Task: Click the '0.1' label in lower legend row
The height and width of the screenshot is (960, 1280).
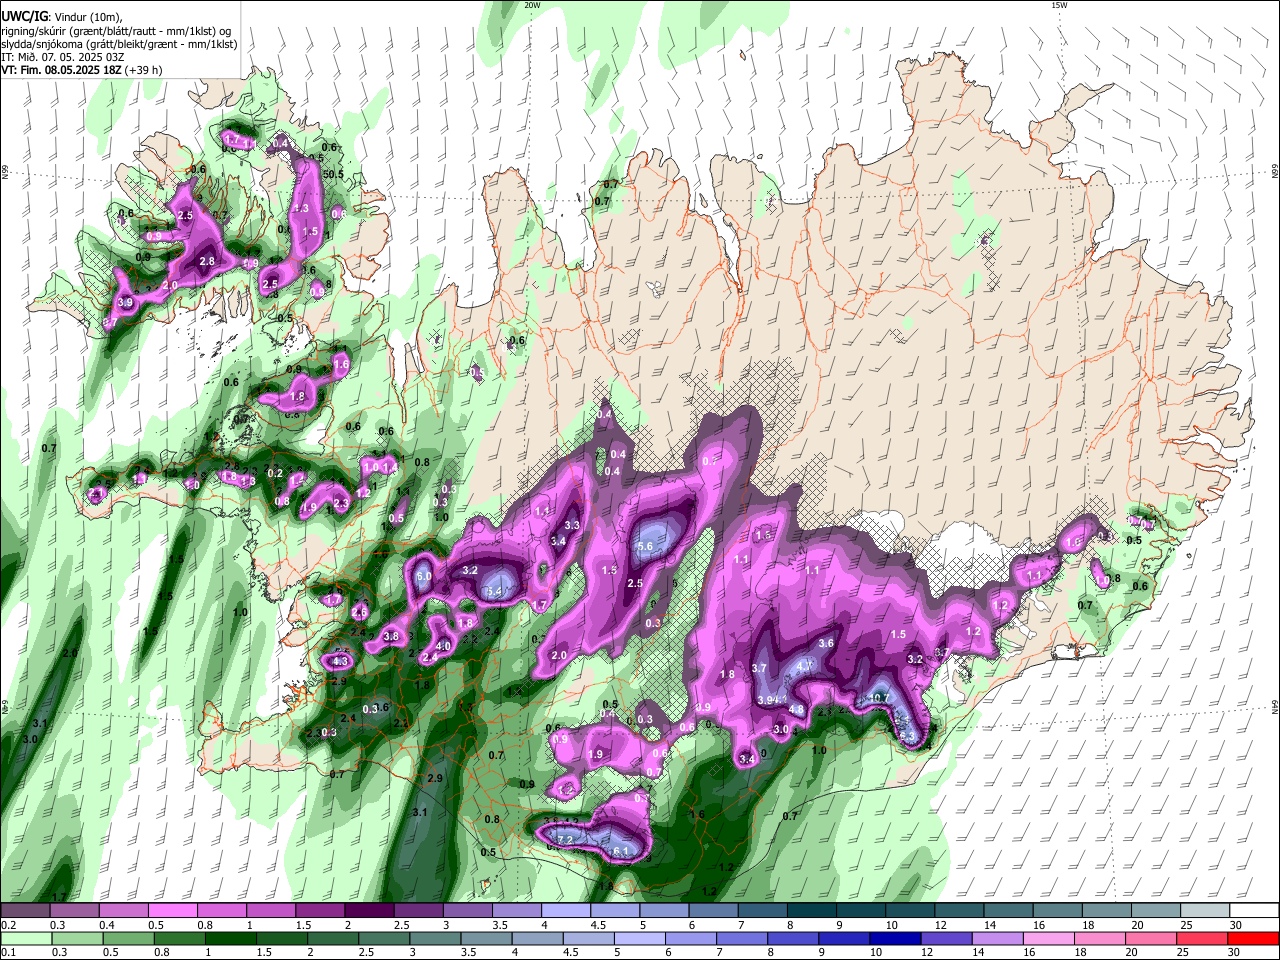Action: [8, 952]
